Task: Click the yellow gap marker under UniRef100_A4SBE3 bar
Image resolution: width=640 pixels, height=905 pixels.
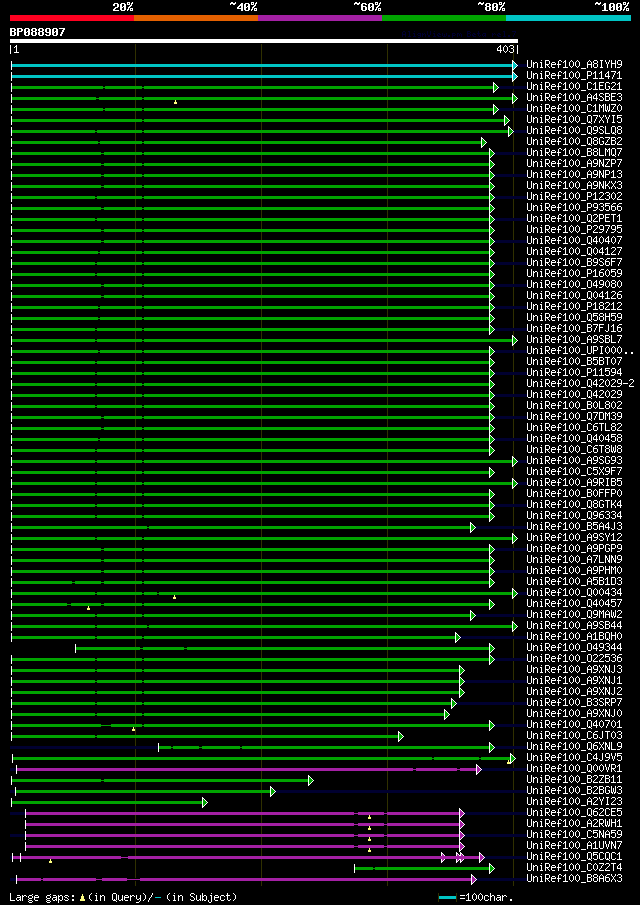Action: coord(175,102)
